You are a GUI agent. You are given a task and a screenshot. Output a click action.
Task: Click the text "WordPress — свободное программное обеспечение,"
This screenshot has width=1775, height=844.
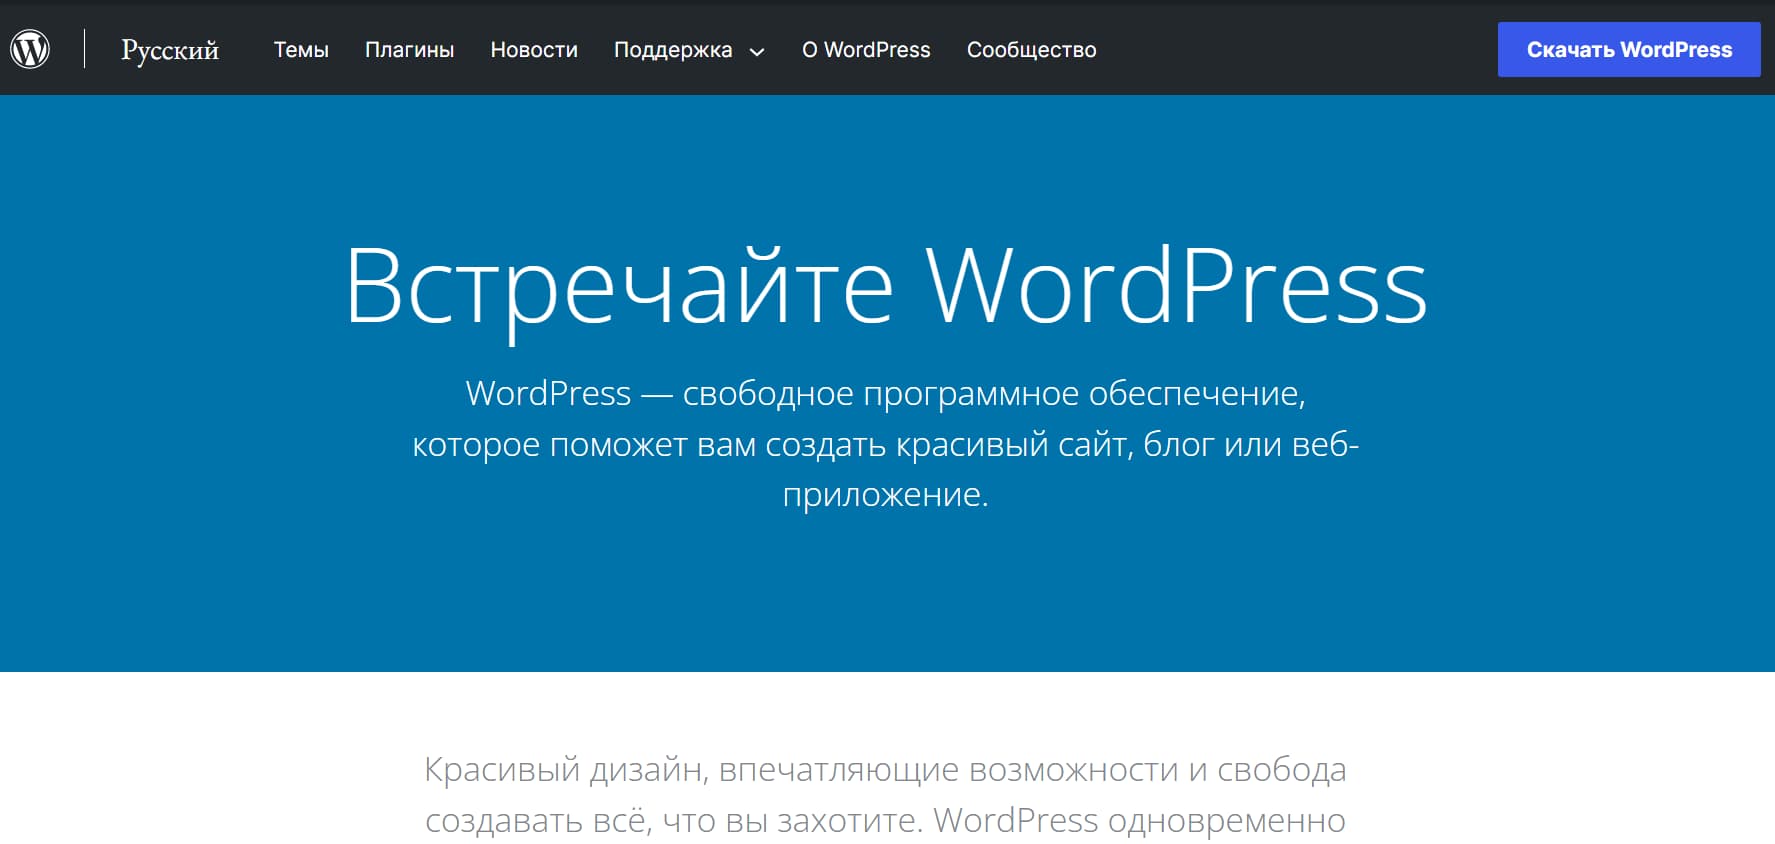[885, 394]
